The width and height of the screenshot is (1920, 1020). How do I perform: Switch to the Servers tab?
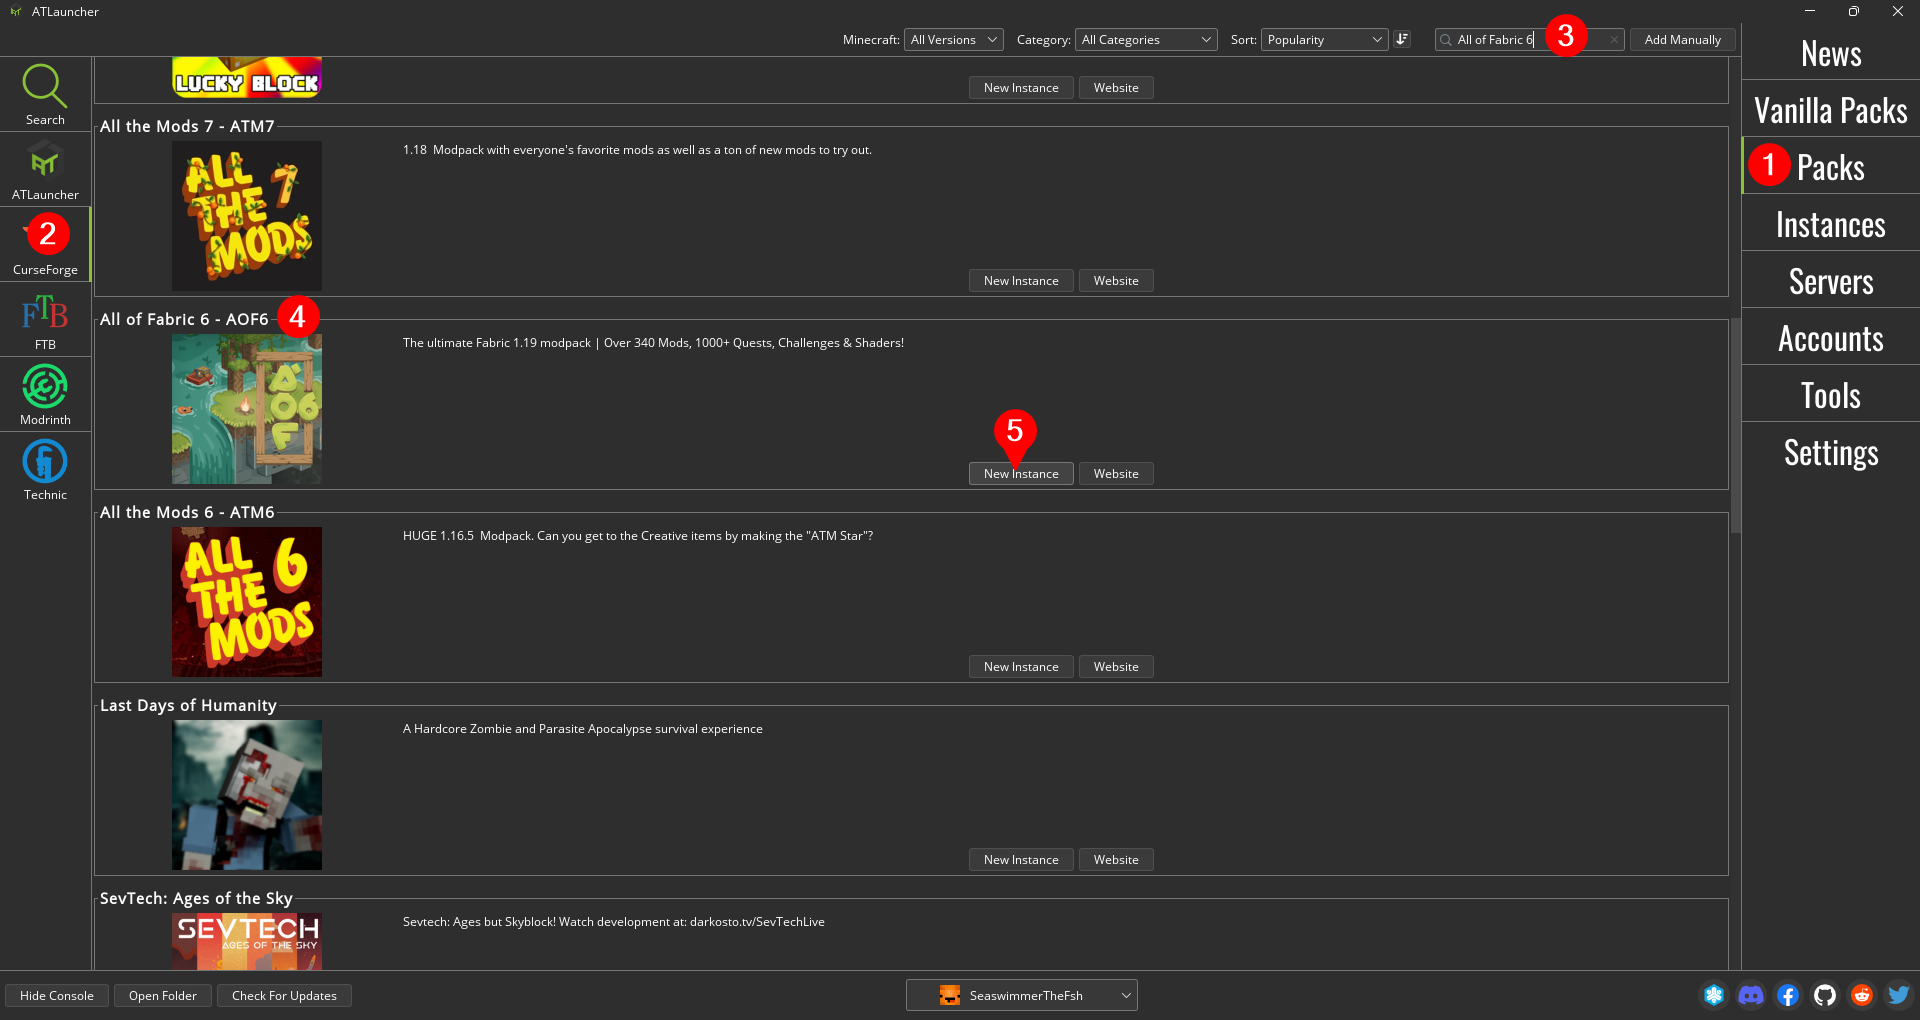click(x=1831, y=281)
